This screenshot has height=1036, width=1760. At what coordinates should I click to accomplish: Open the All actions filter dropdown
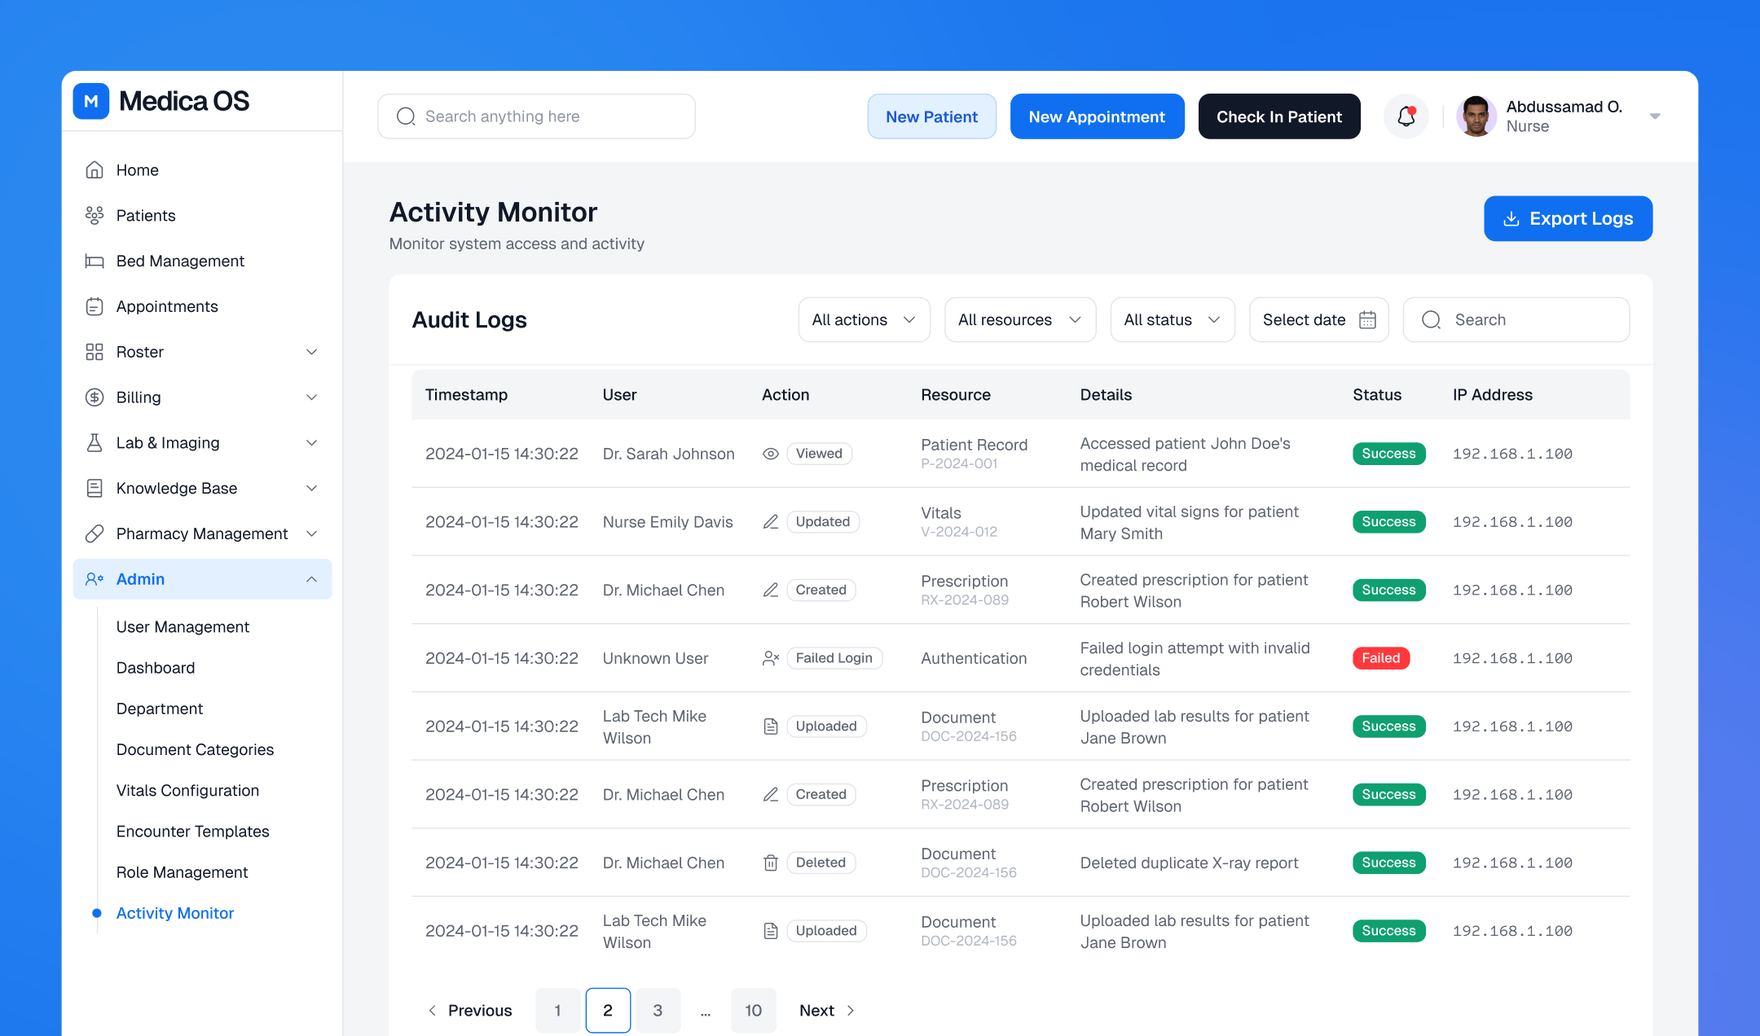864,320
